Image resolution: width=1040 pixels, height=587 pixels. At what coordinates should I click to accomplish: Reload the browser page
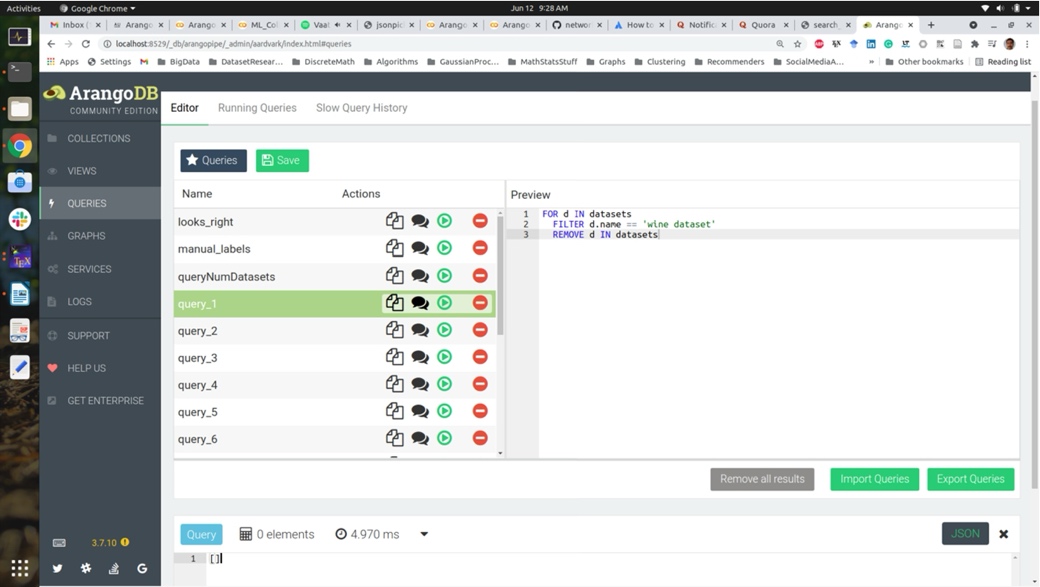(x=86, y=44)
